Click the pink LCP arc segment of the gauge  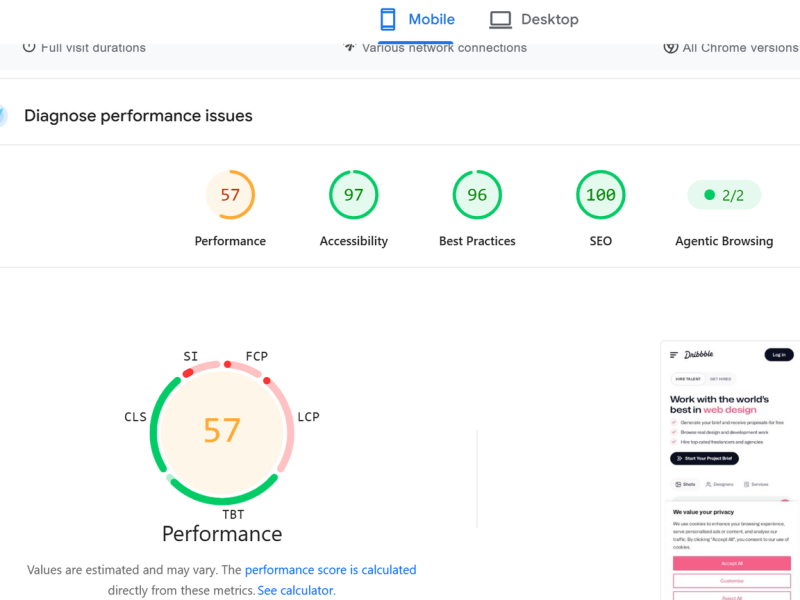[x=289, y=425]
